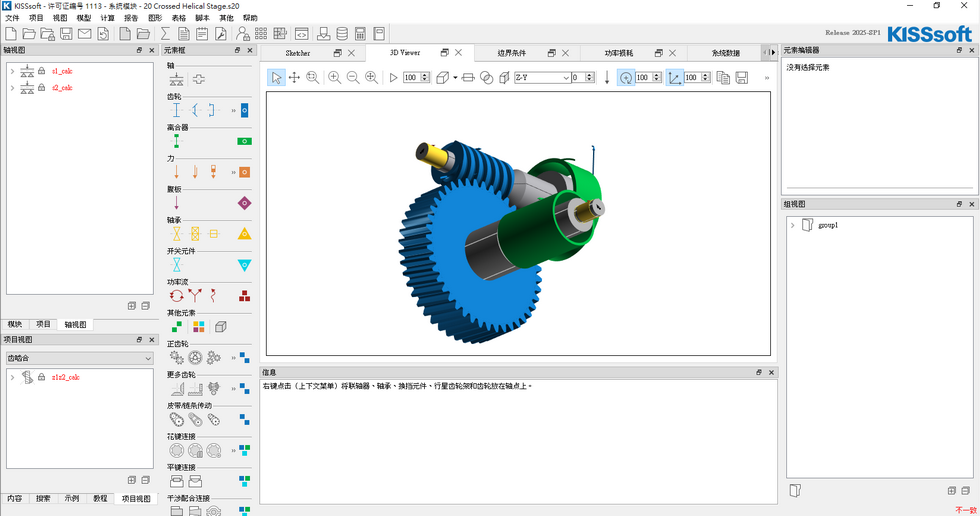
Task: Toggle the rotation icon beside first 100 field
Action: click(626, 77)
